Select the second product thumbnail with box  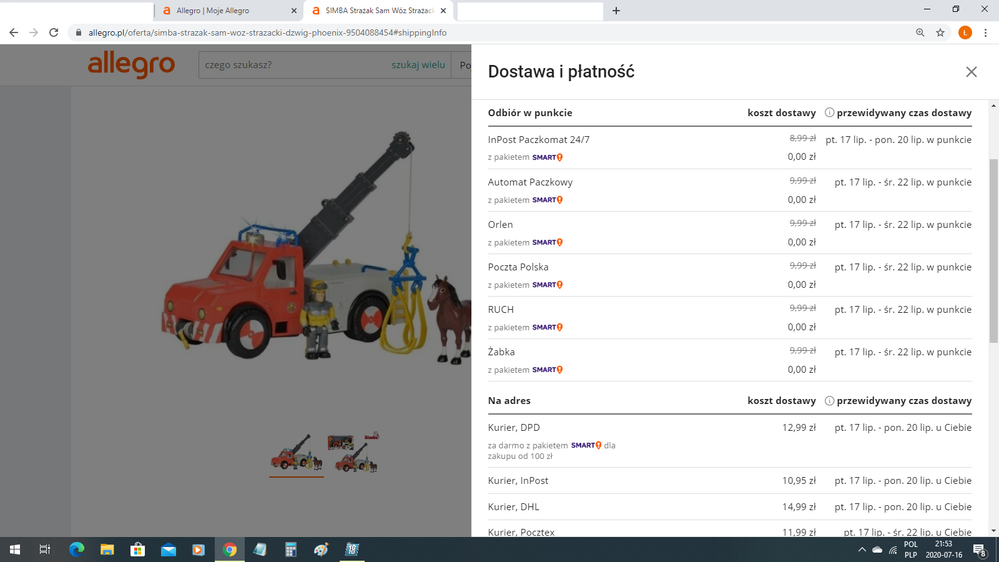coord(354,453)
